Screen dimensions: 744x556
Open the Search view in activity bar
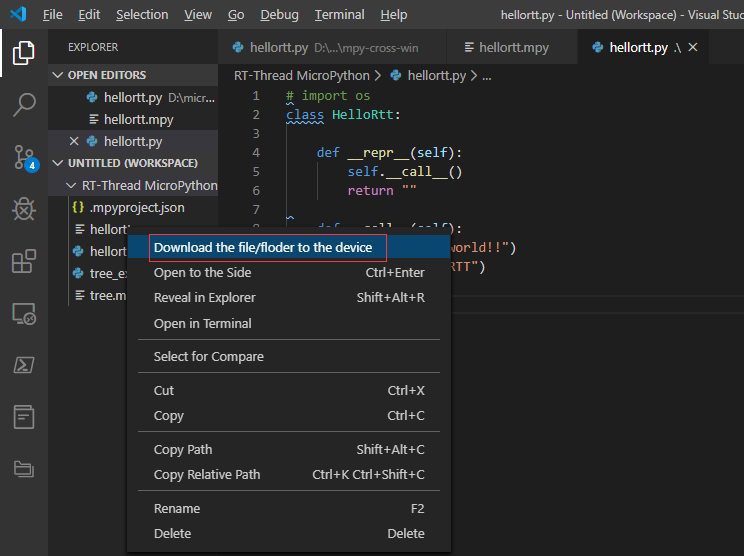[24, 104]
